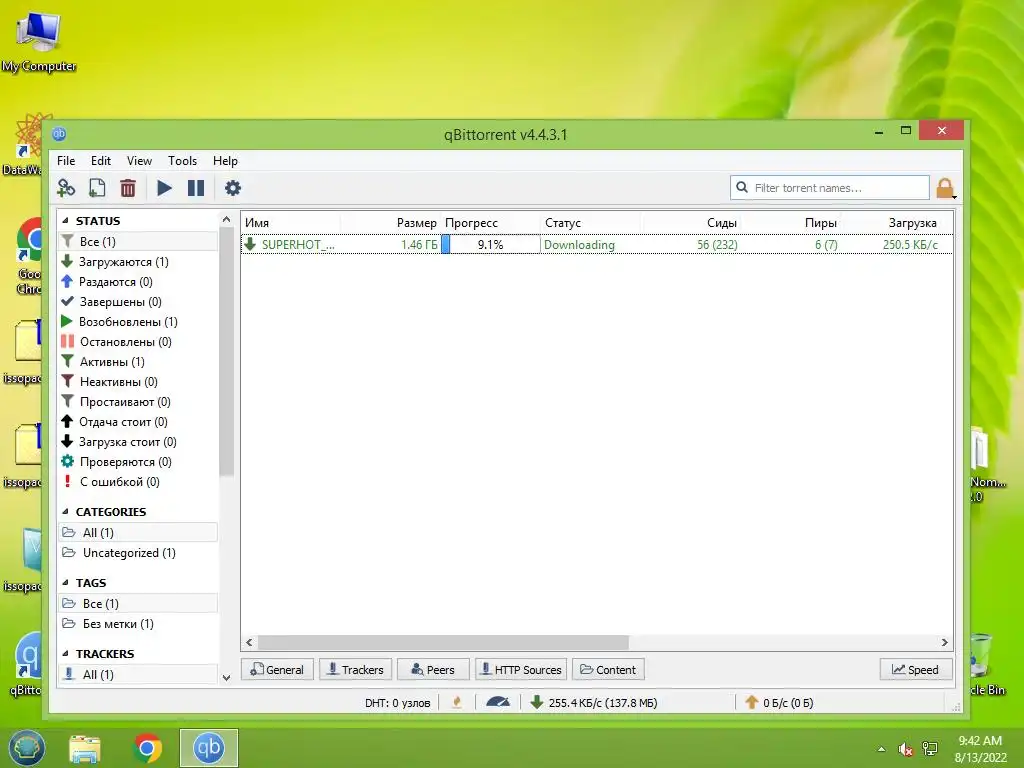Select the Остановлены (0) status filter

[138, 342]
